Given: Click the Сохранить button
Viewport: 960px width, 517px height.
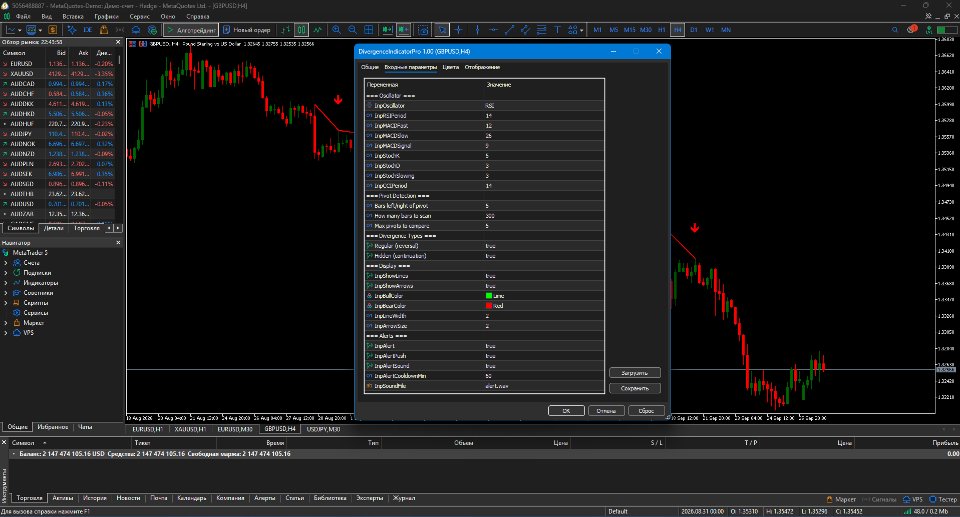Looking at the screenshot, I should coord(635,388).
